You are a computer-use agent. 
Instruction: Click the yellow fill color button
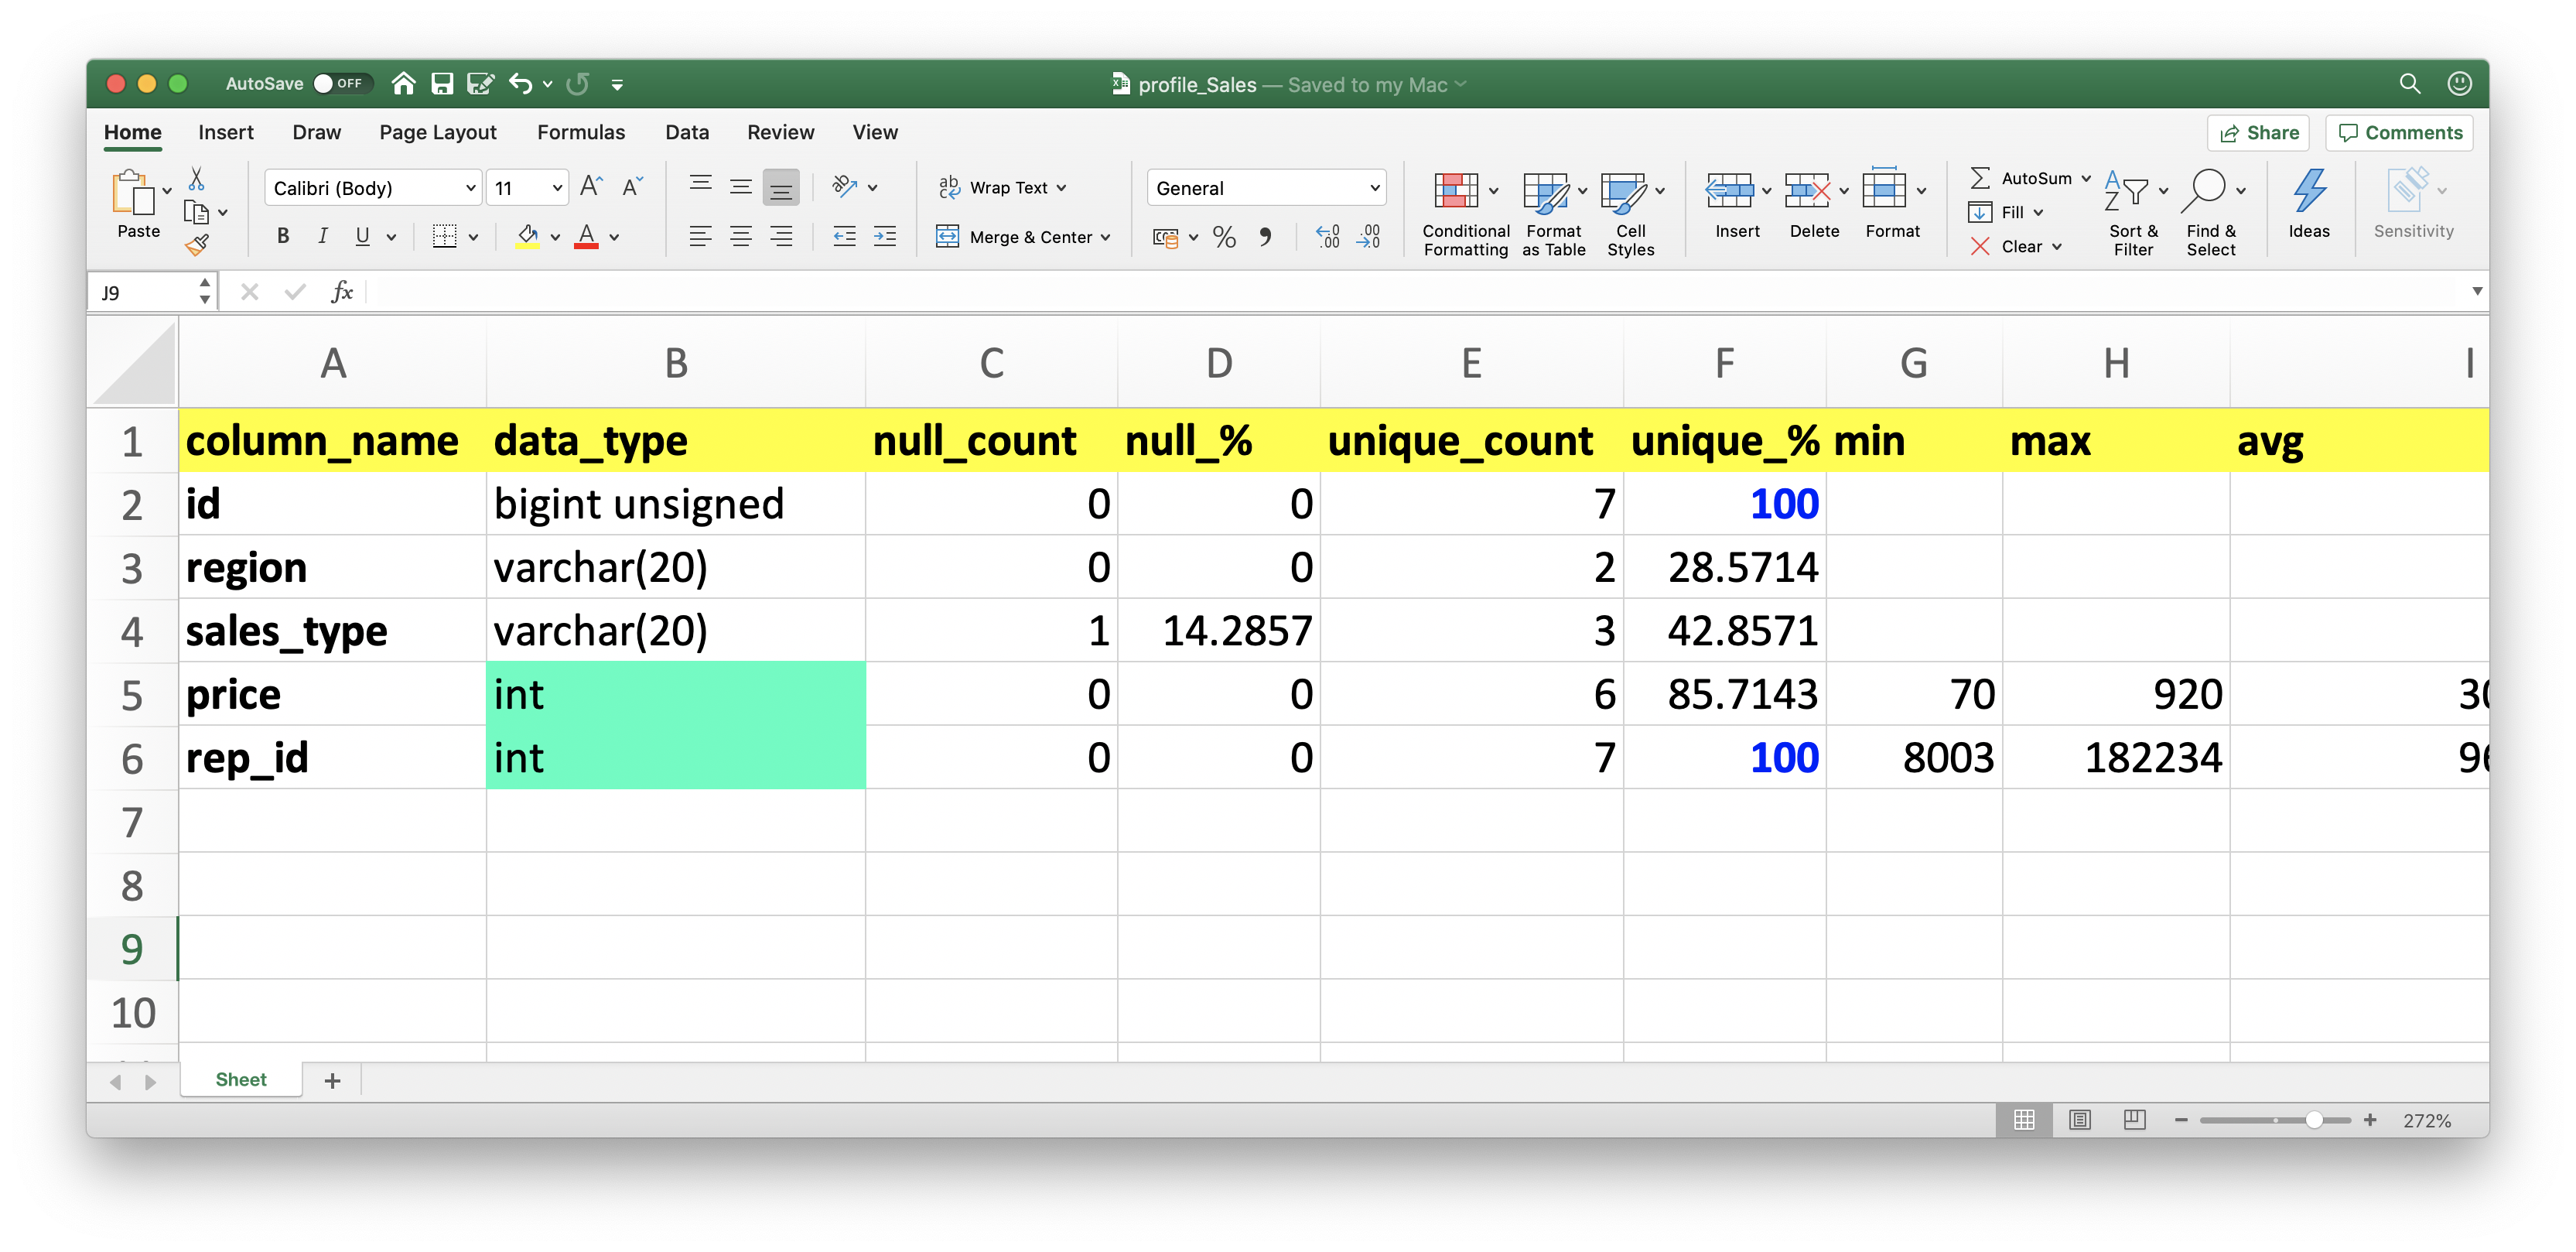(x=527, y=237)
